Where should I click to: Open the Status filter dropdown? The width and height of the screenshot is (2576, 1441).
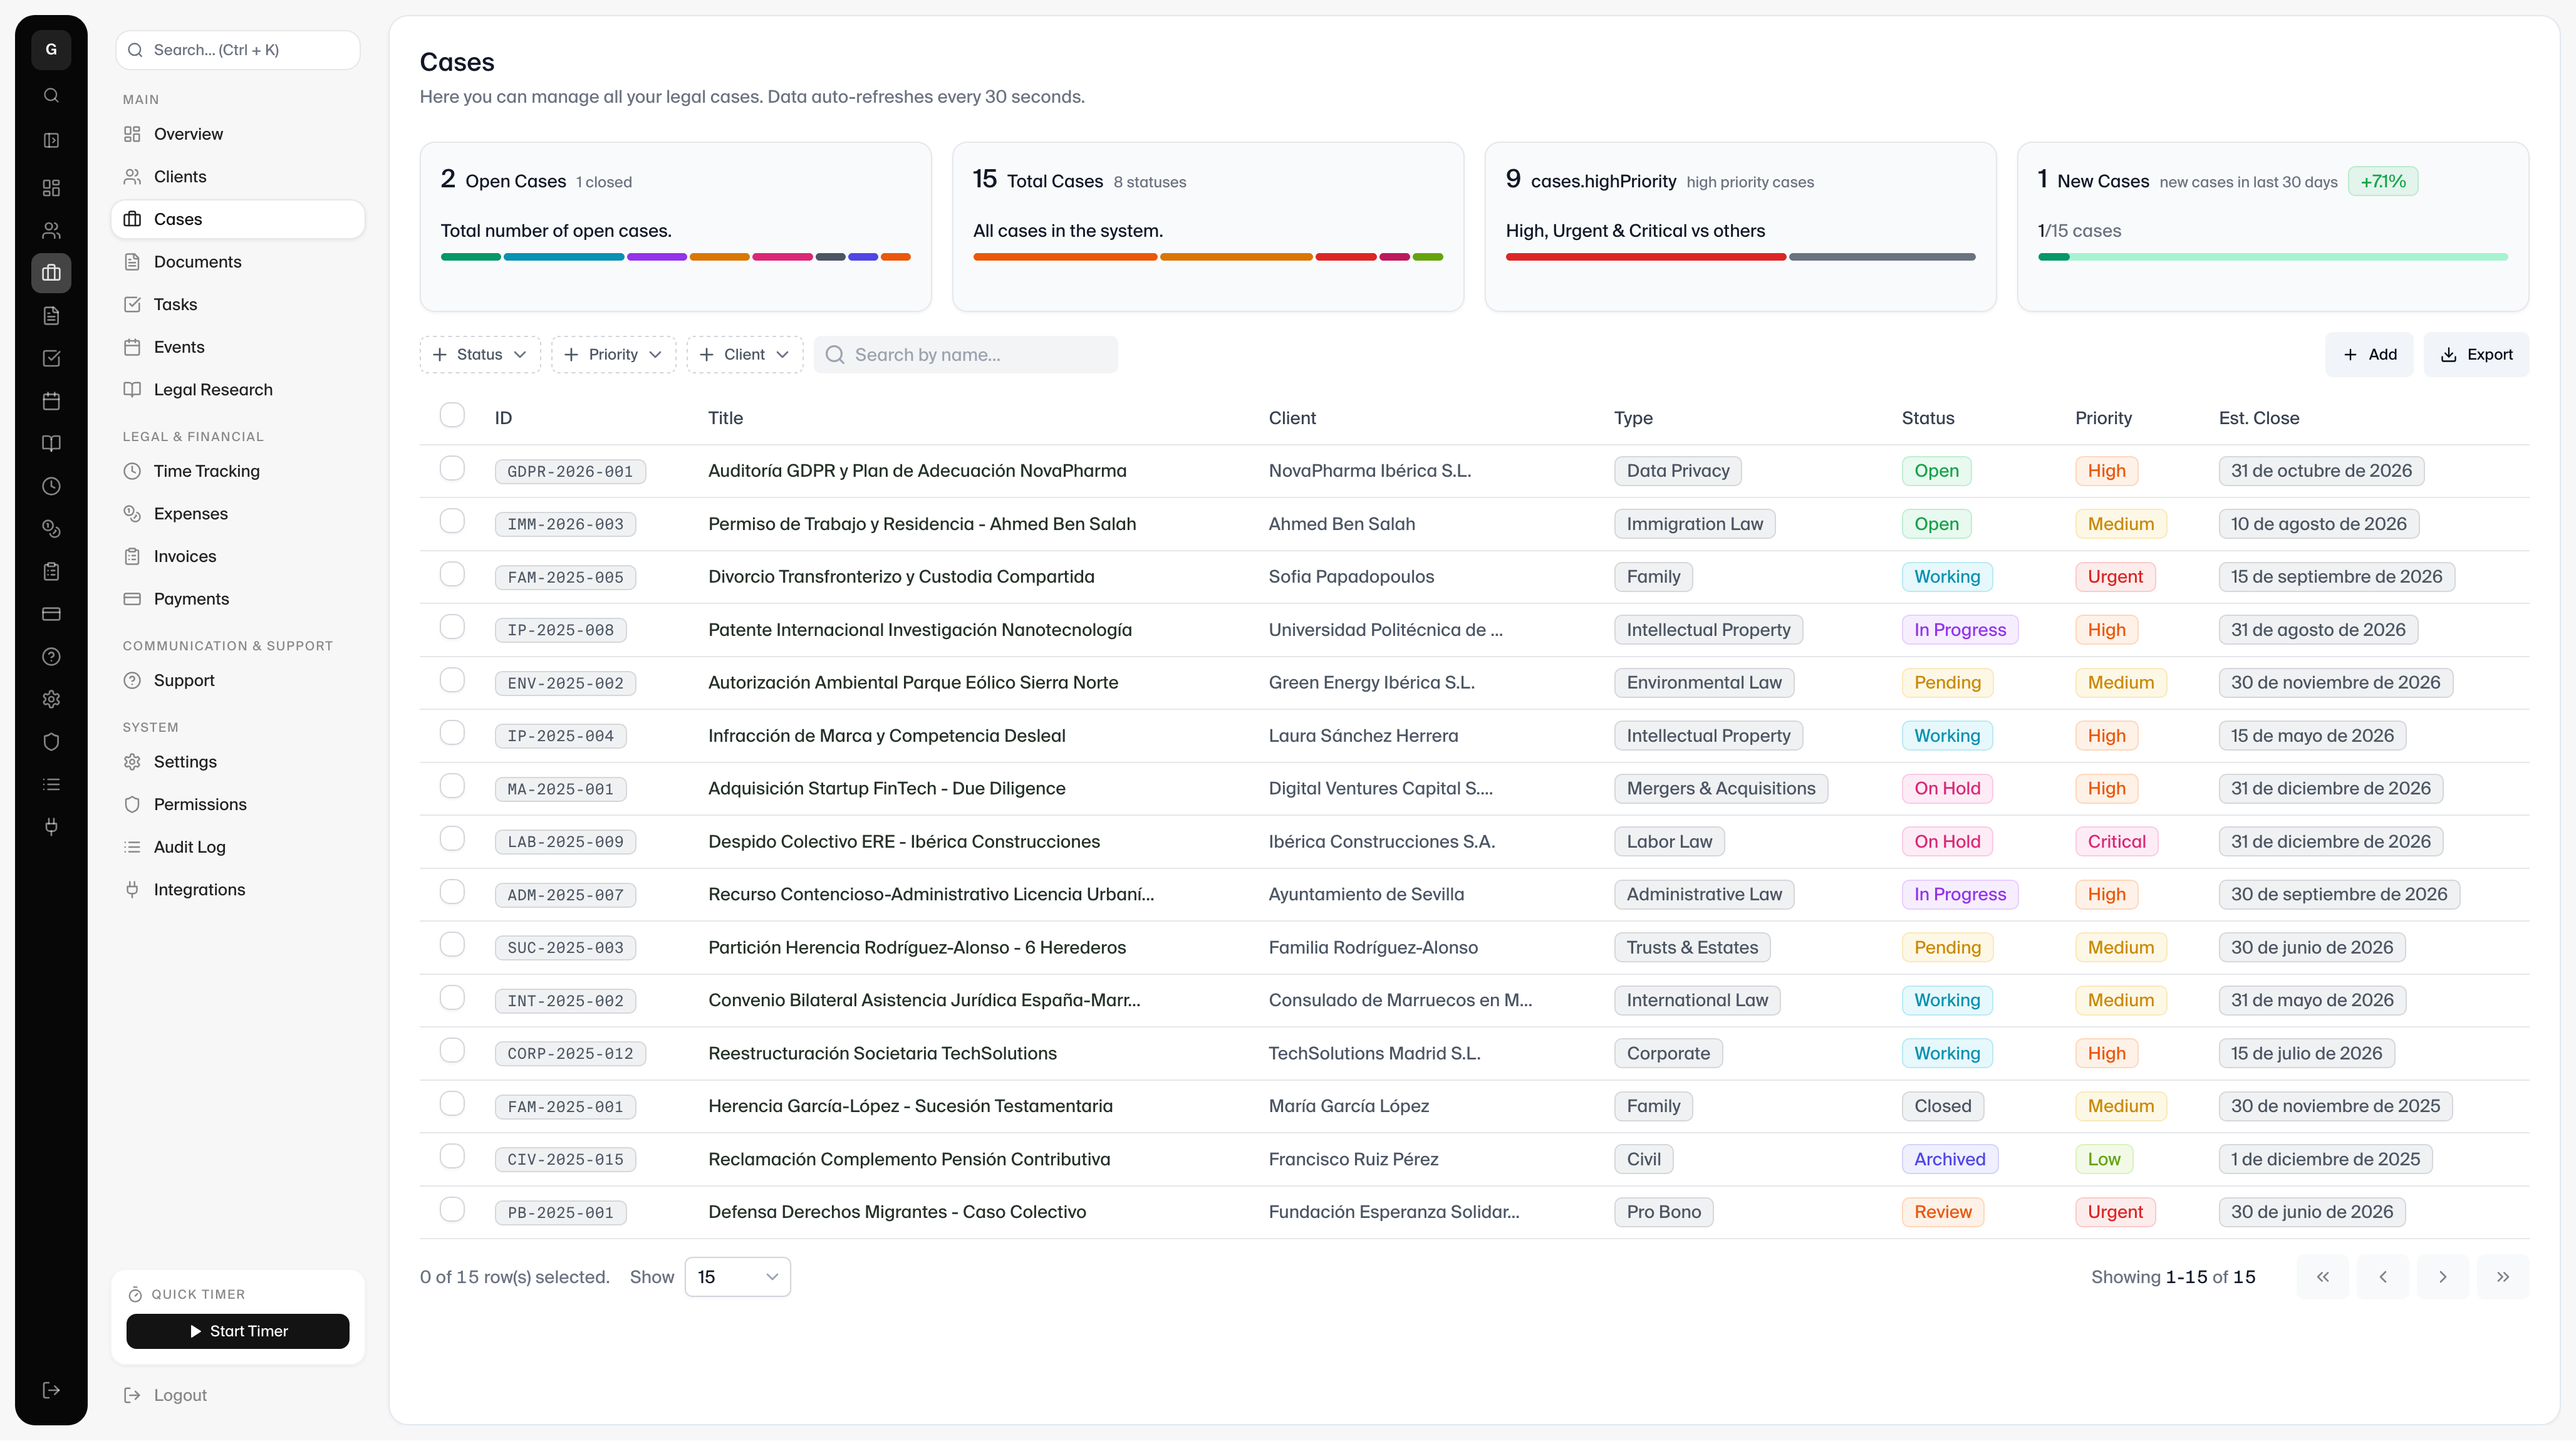[480, 355]
